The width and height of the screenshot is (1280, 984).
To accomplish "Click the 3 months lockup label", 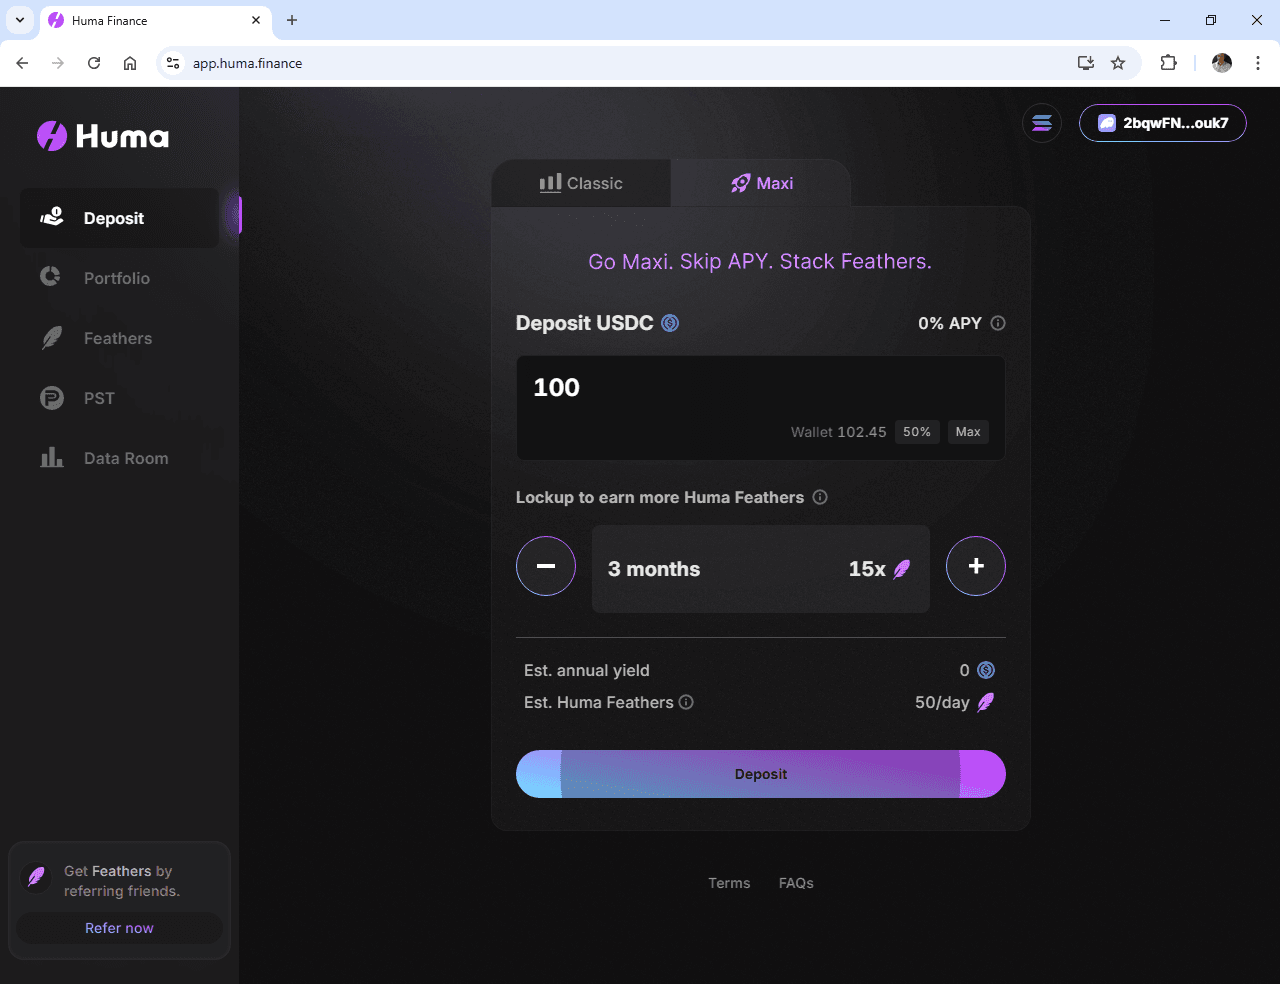I will pos(654,569).
